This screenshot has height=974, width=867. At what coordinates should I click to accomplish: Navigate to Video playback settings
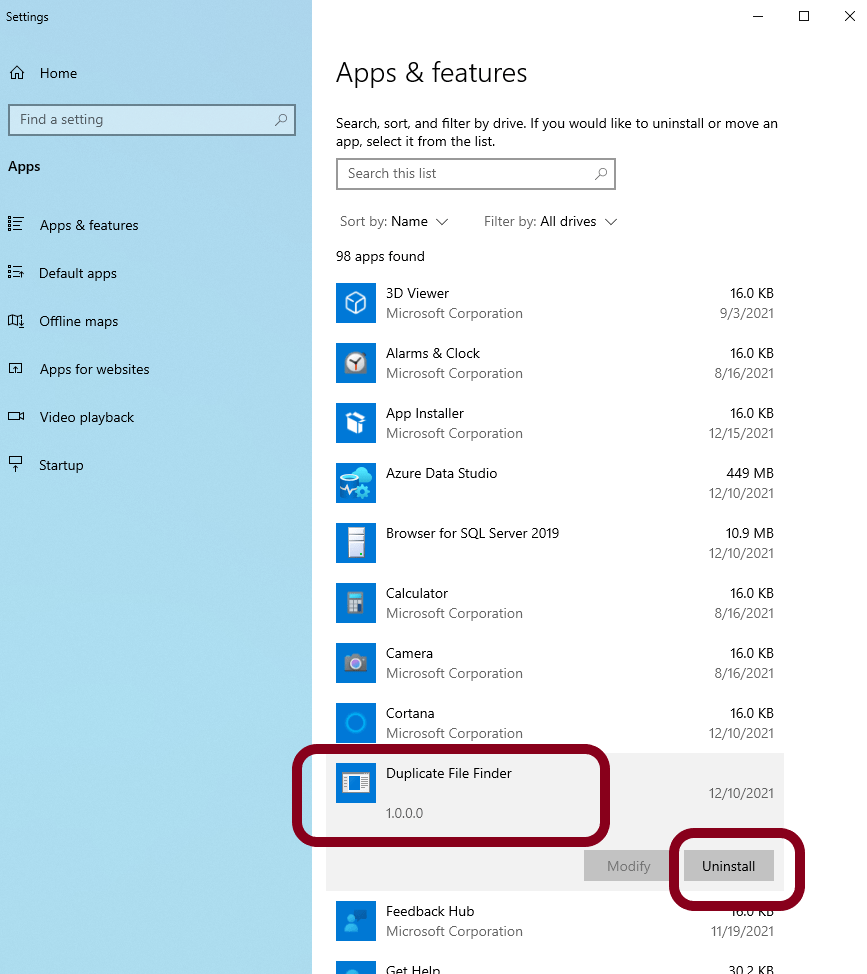tap(86, 417)
